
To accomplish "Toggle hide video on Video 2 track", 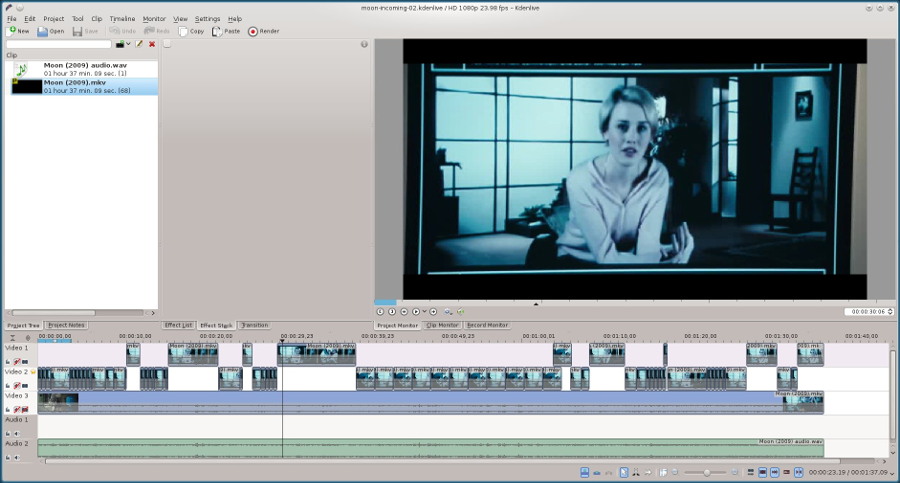I will coord(25,386).
